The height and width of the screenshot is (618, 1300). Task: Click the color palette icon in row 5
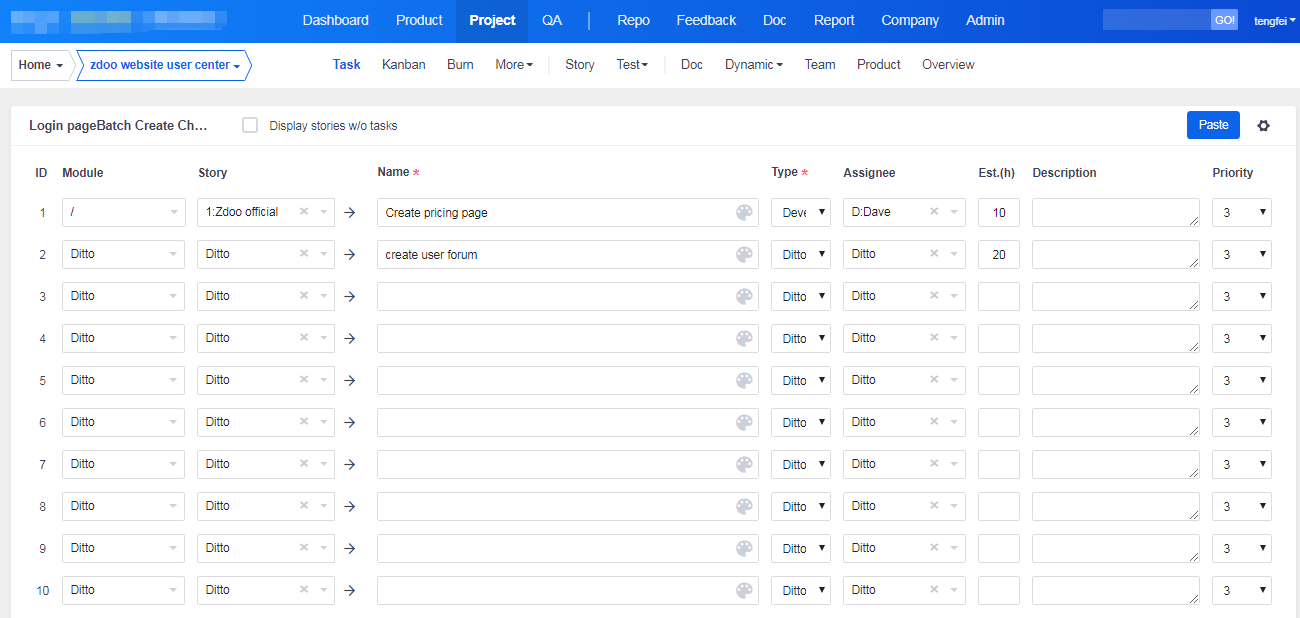(x=744, y=380)
